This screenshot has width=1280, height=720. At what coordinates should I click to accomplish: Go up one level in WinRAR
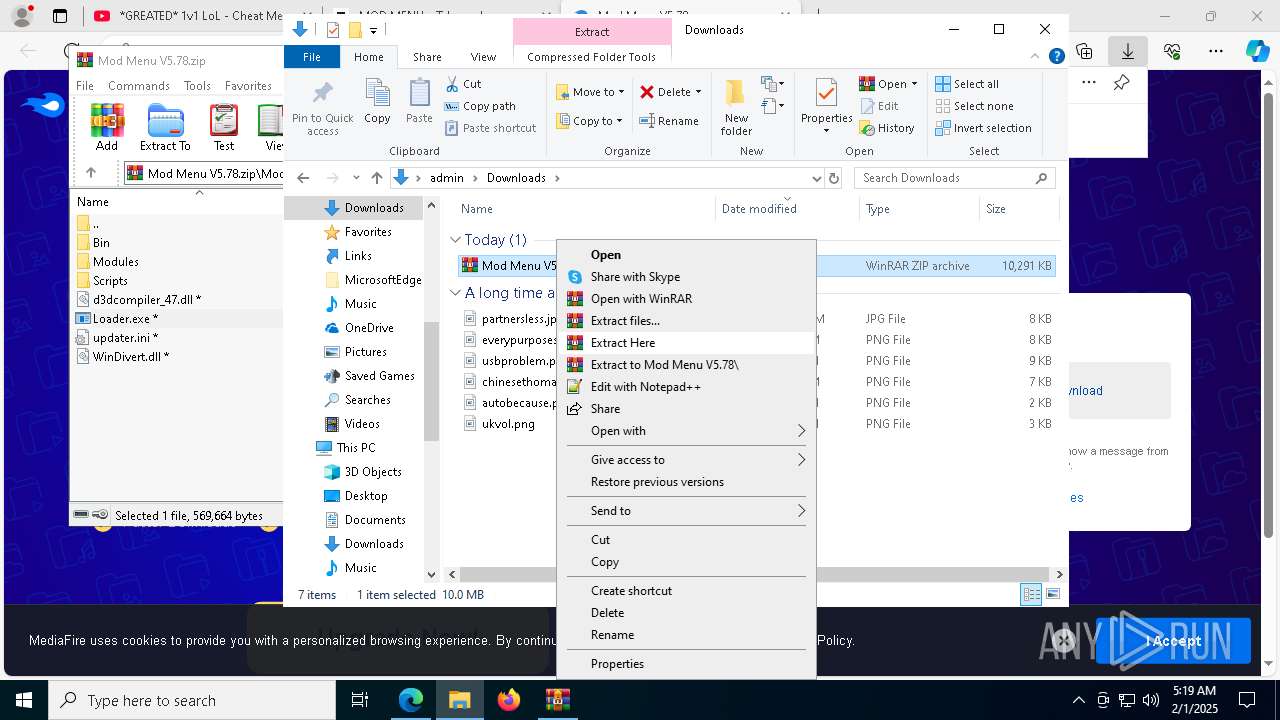pos(91,173)
